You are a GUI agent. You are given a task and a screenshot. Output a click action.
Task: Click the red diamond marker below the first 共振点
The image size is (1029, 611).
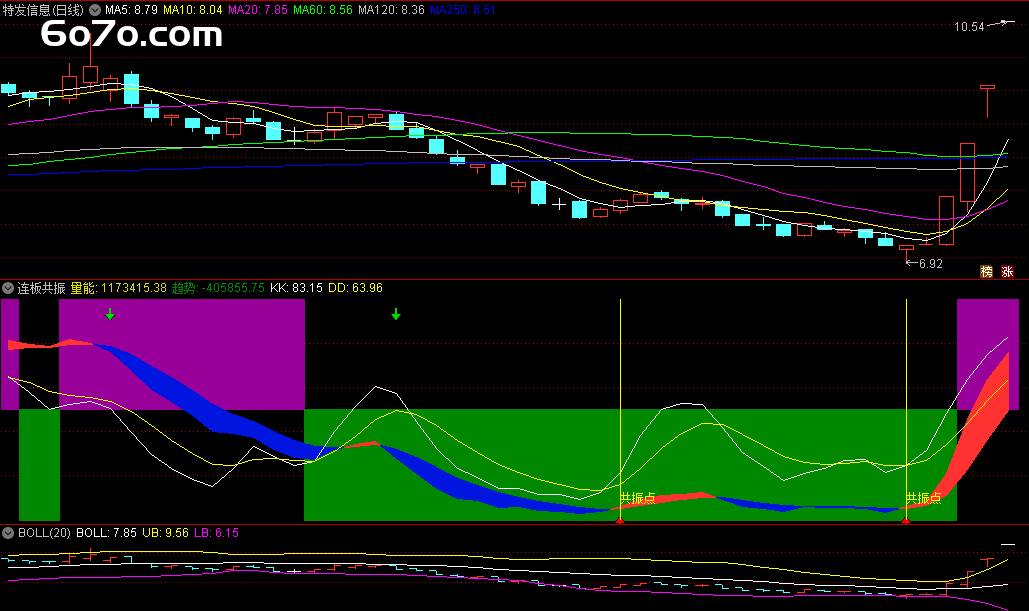tap(620, 520)
